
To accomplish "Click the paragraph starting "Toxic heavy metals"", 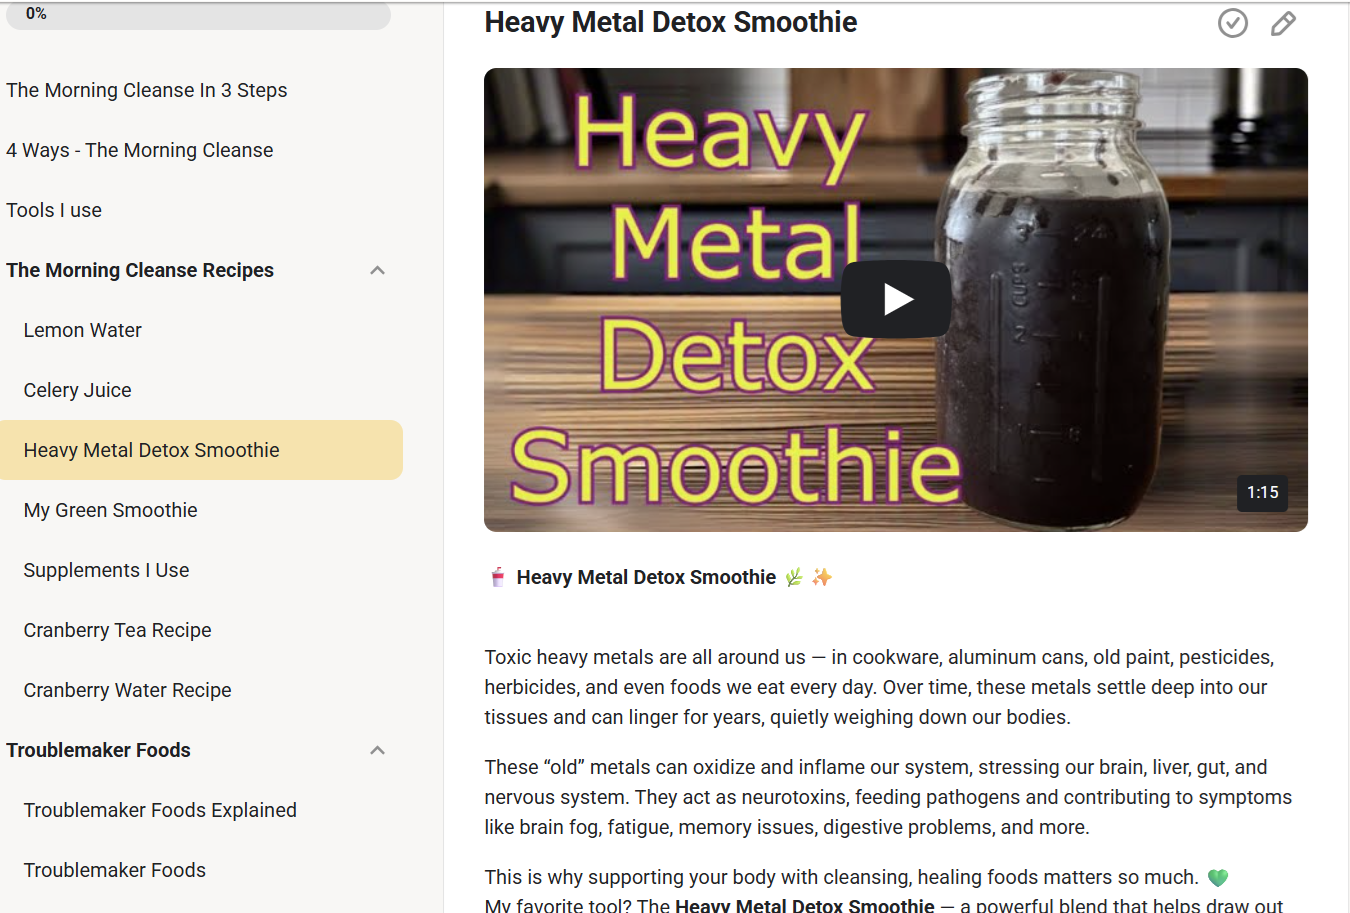I will [880, 687].
